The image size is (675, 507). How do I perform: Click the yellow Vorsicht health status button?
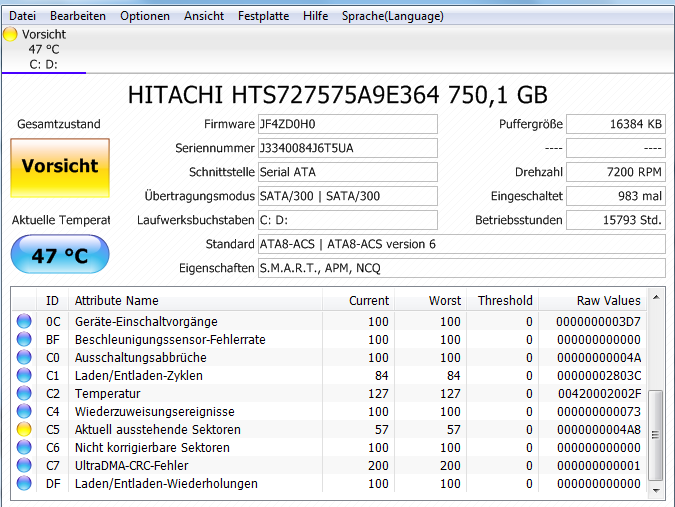60,168
